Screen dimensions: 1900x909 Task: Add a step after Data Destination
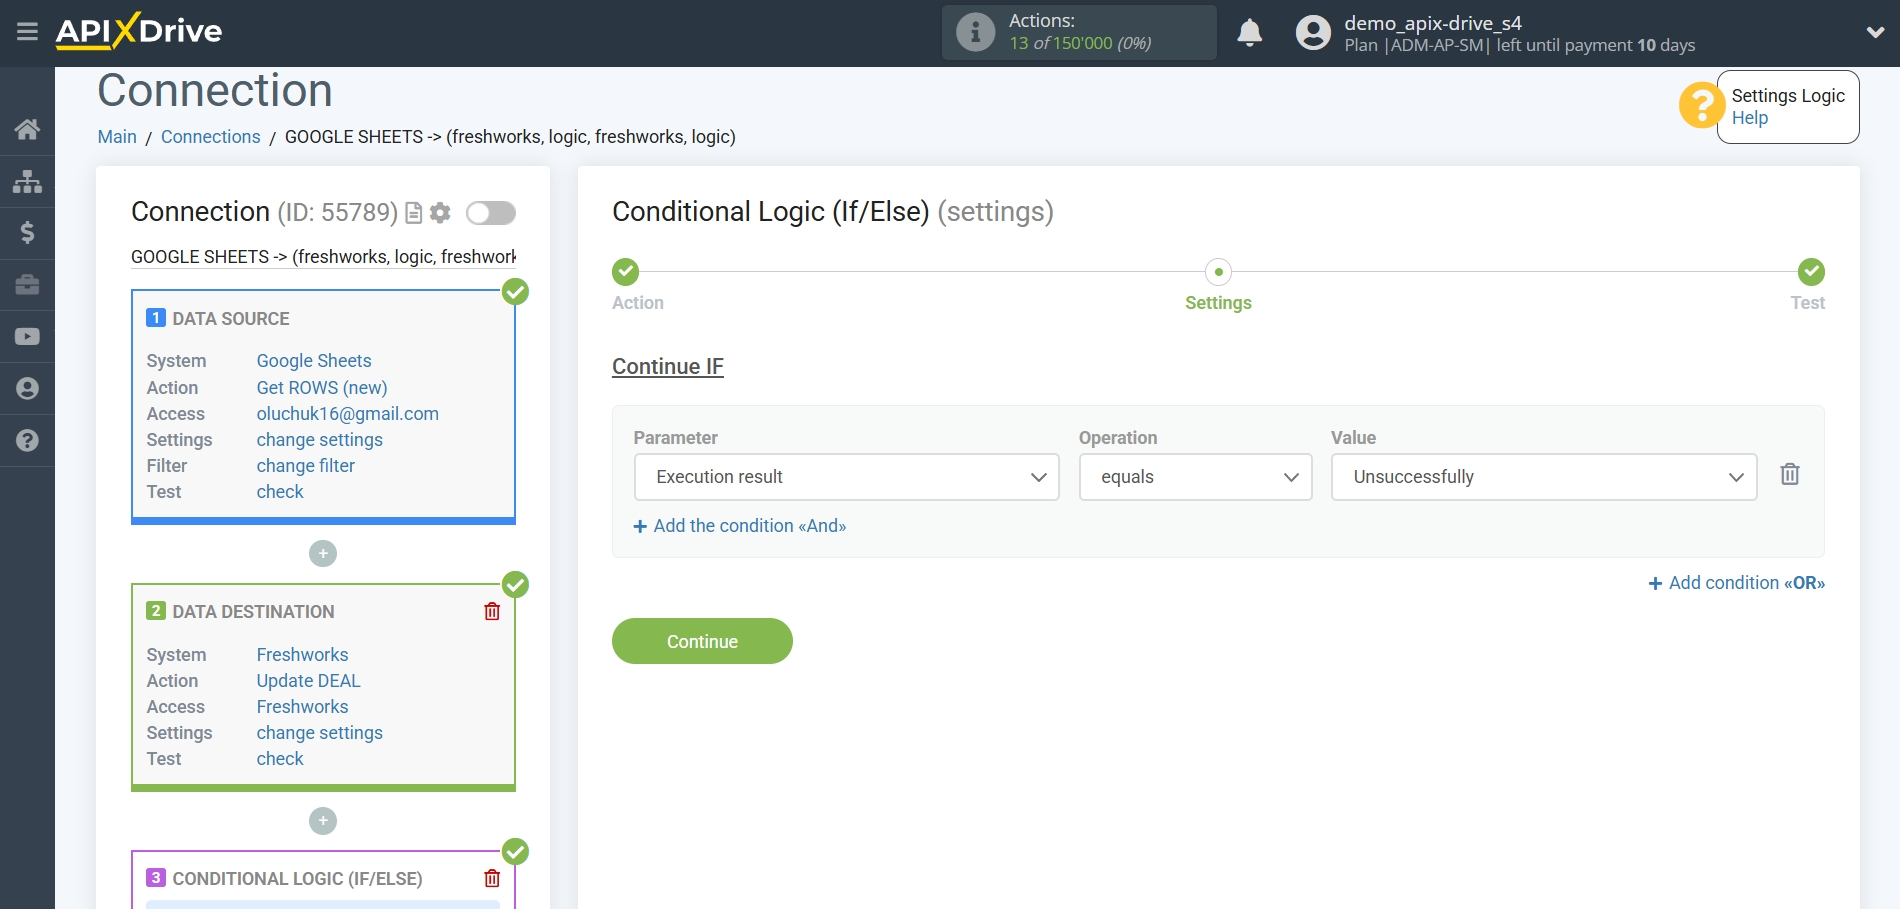(x=323, y=821)
